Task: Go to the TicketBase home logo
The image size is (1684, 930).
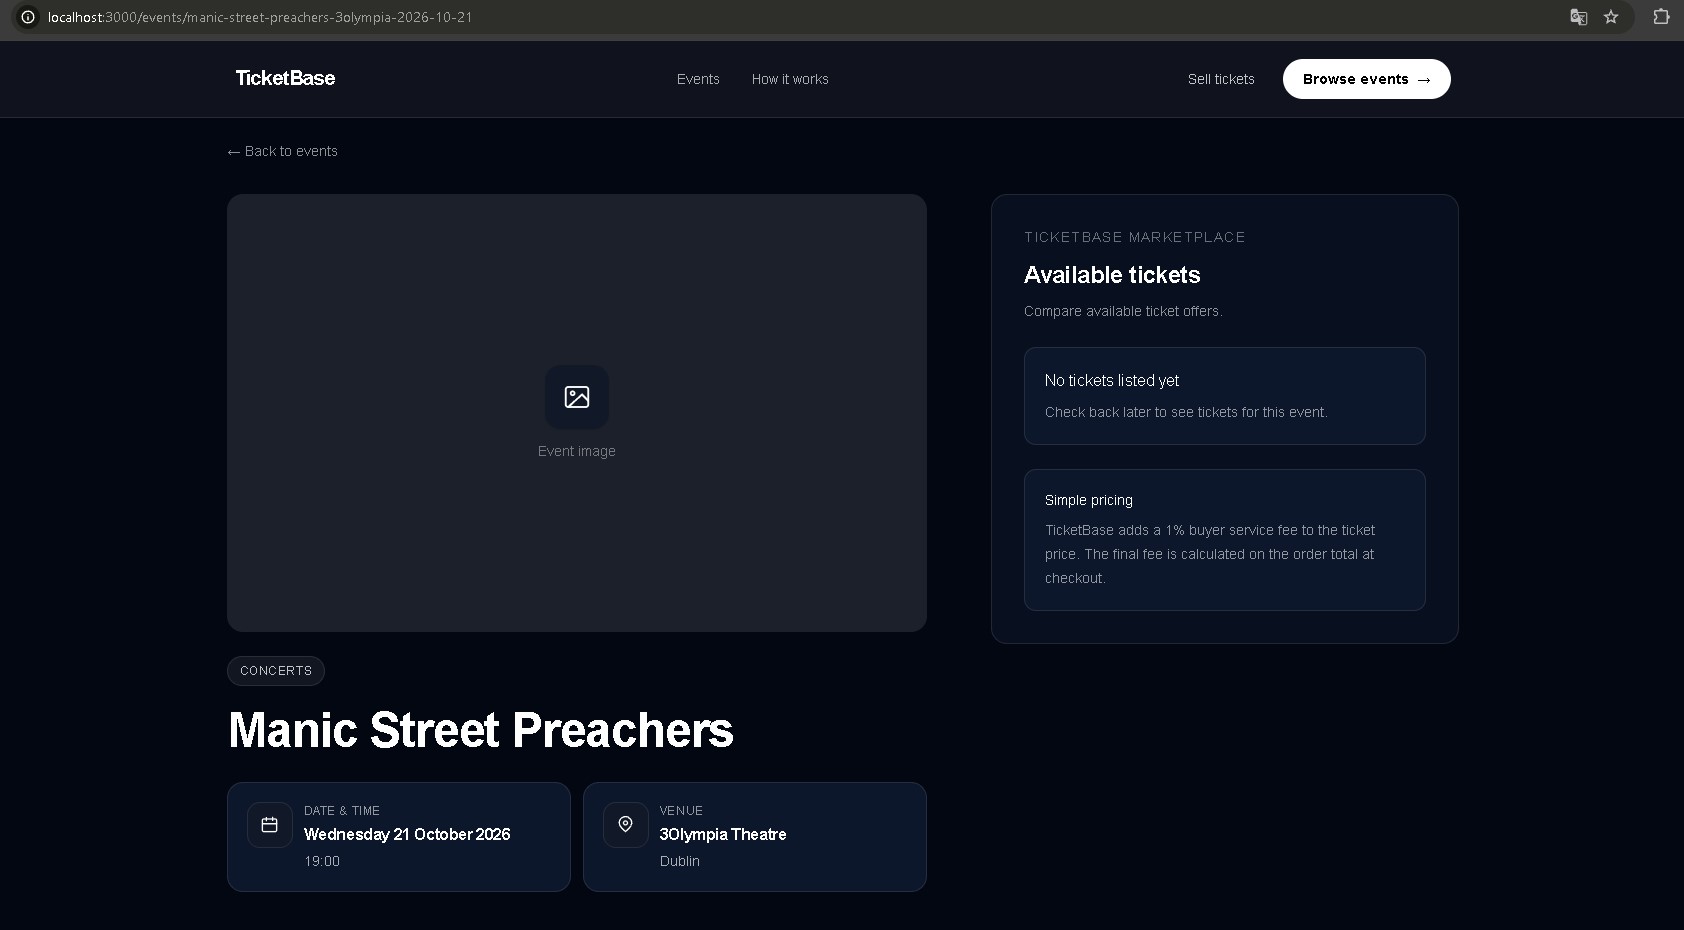Action: tap(285, 78)
